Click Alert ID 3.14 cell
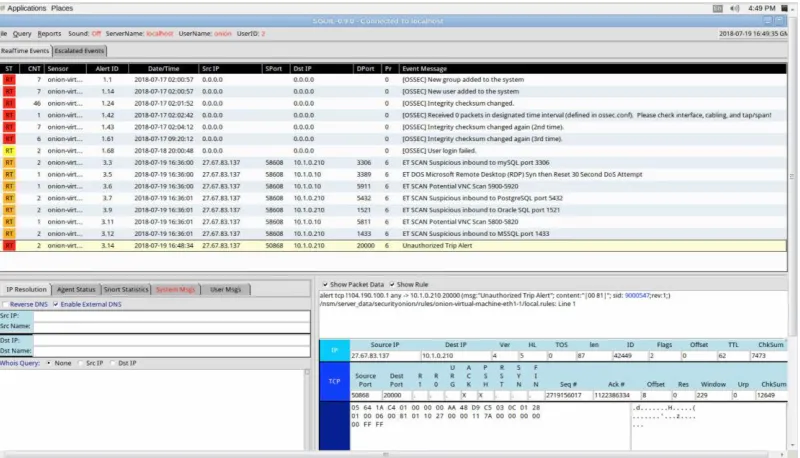The height and width of the screenshot is (458, 800). (x=107, y=246)
